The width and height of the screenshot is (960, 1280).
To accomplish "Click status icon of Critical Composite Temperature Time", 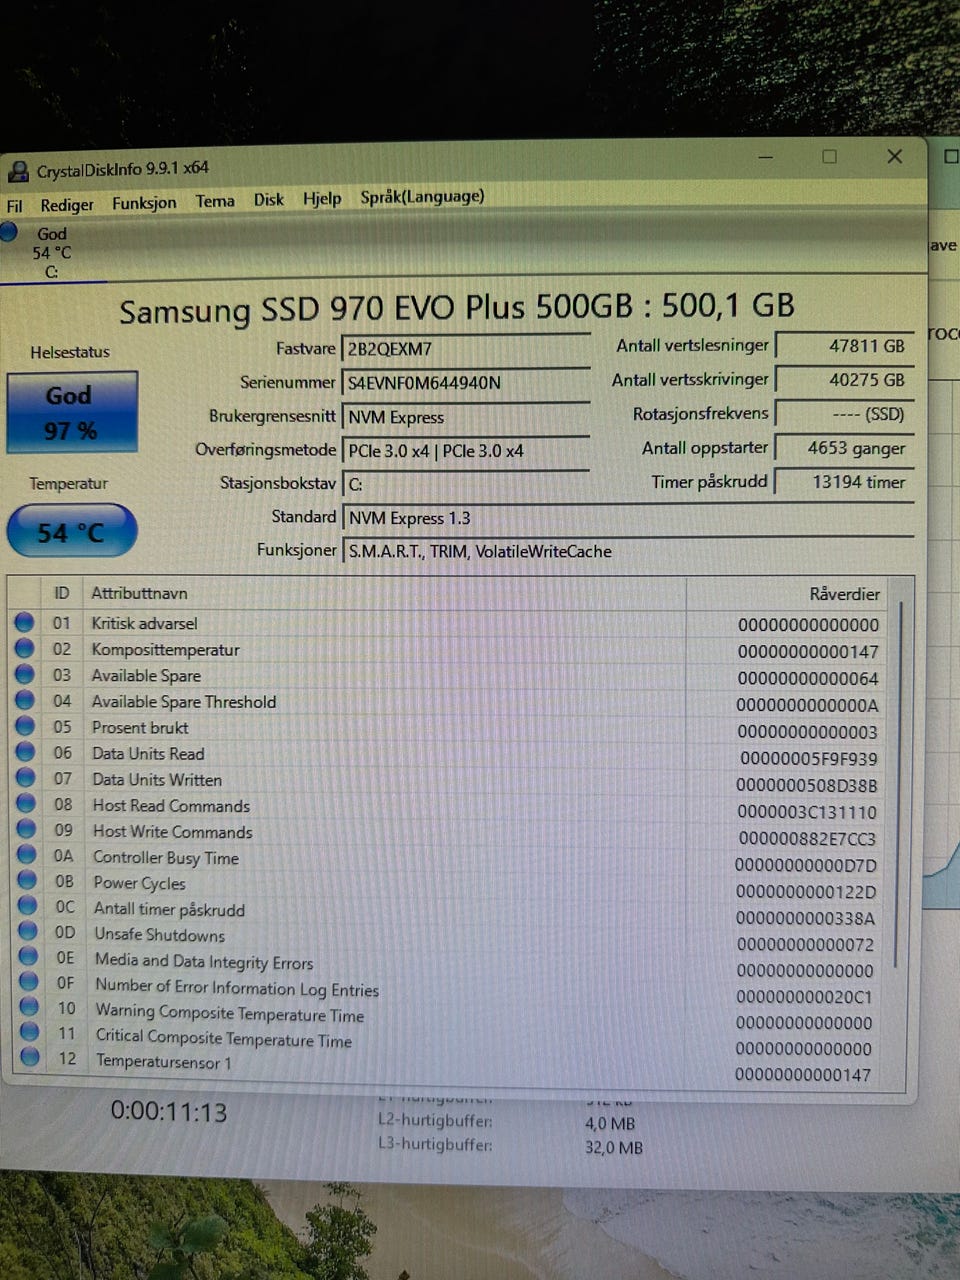I will click(x=30, y=1031).
